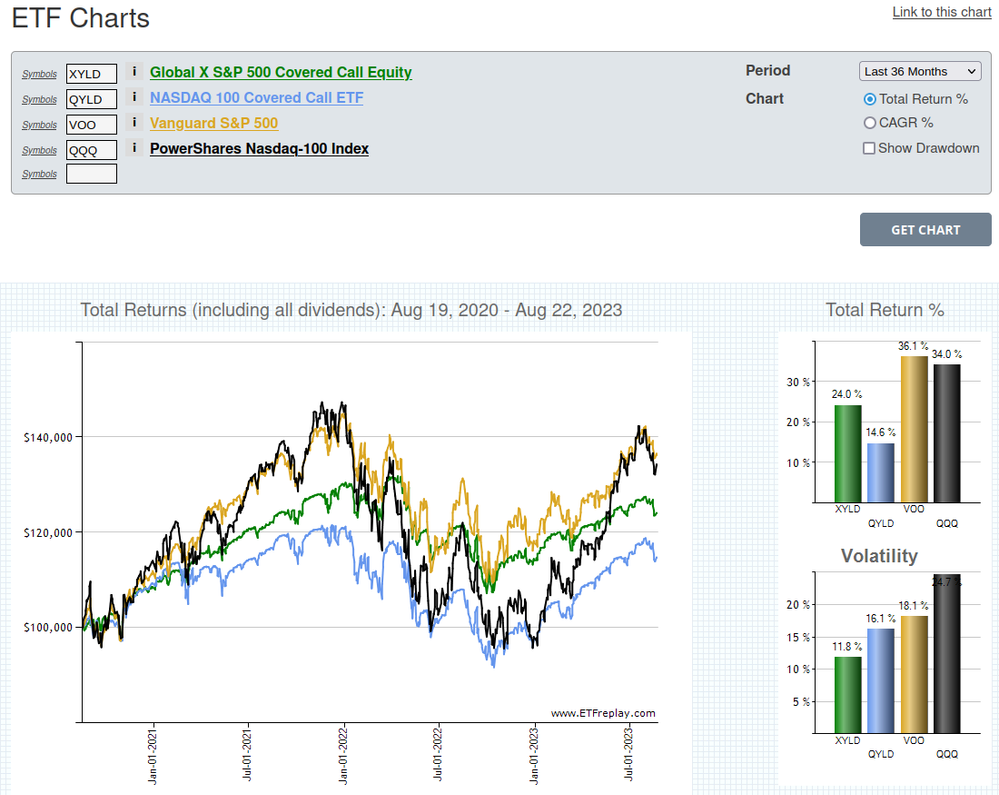
Task: Click the info icon beside QYLD
Action: [x=134, y=98]
